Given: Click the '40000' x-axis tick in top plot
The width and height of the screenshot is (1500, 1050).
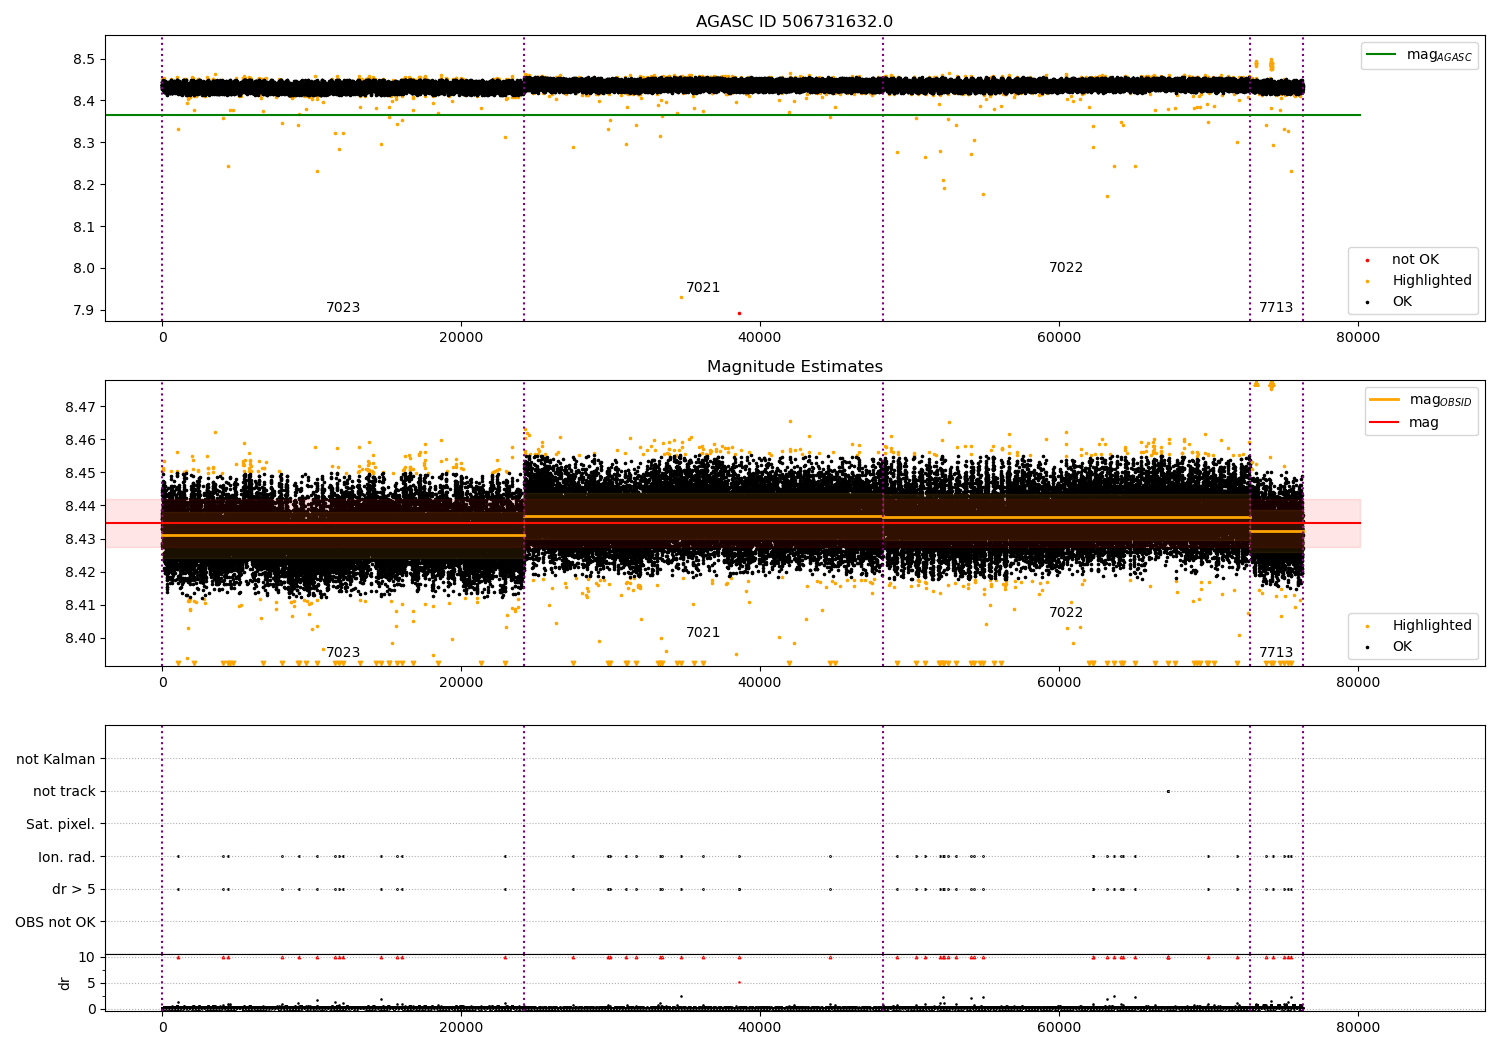Looking at the screenshot, I should click(760, 338).
